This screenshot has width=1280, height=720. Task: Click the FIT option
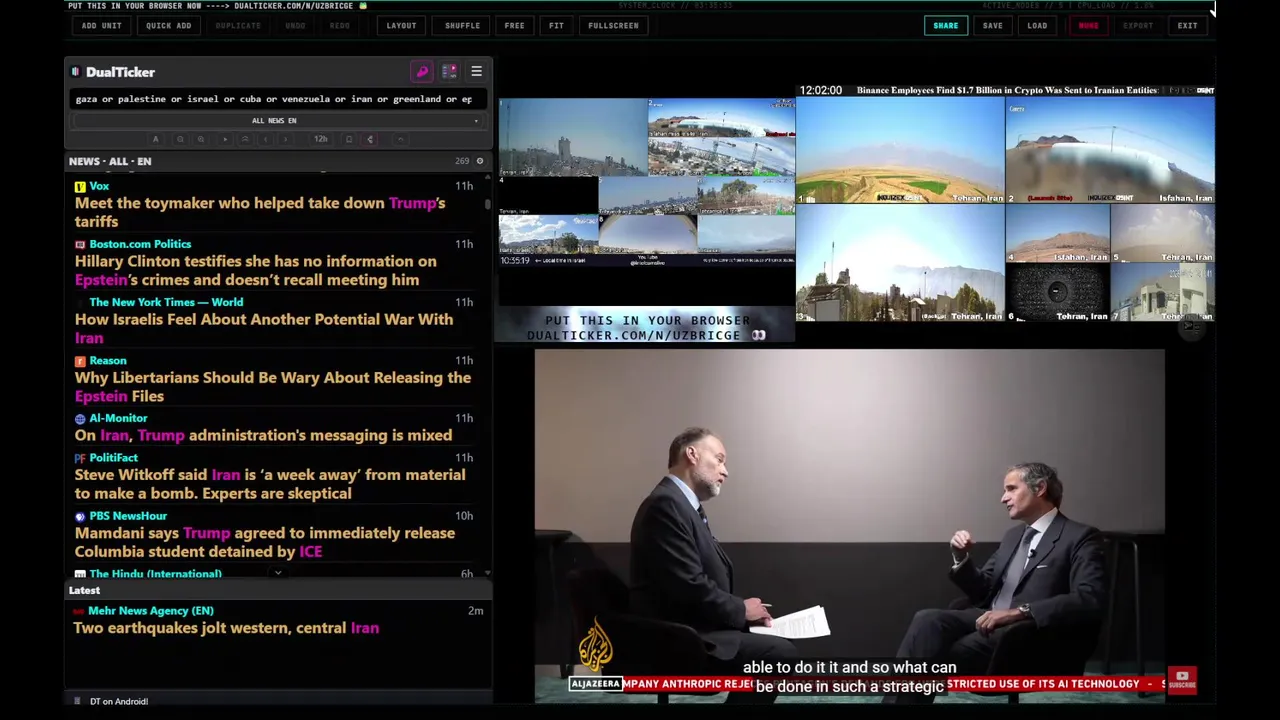(556, 26)
